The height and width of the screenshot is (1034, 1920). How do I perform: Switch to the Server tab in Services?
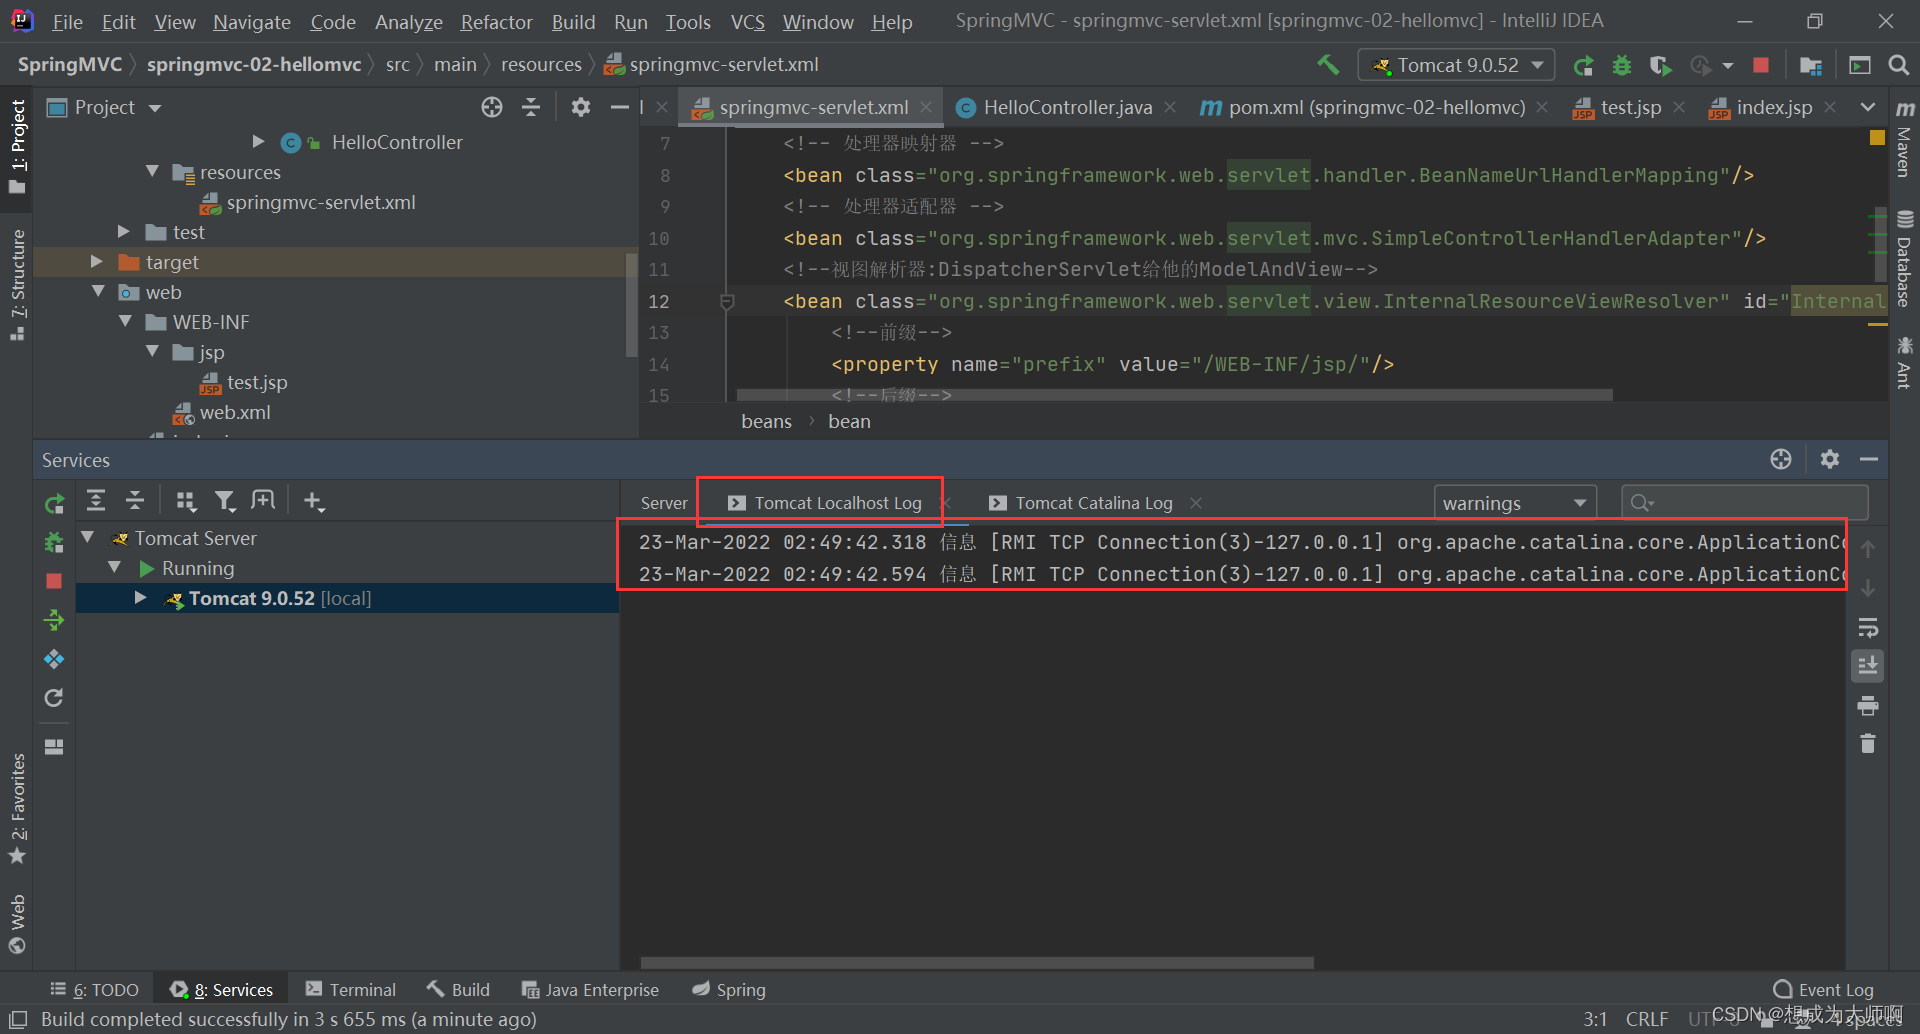[664, 503]
